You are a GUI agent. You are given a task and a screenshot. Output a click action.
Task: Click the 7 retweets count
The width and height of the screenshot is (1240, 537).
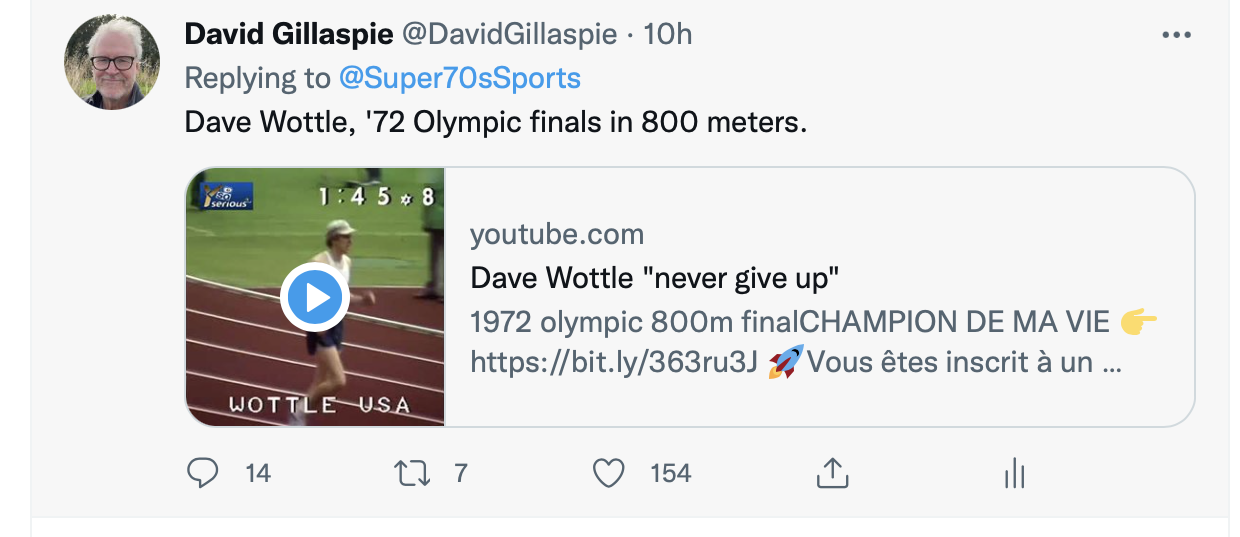pos(461,473)
